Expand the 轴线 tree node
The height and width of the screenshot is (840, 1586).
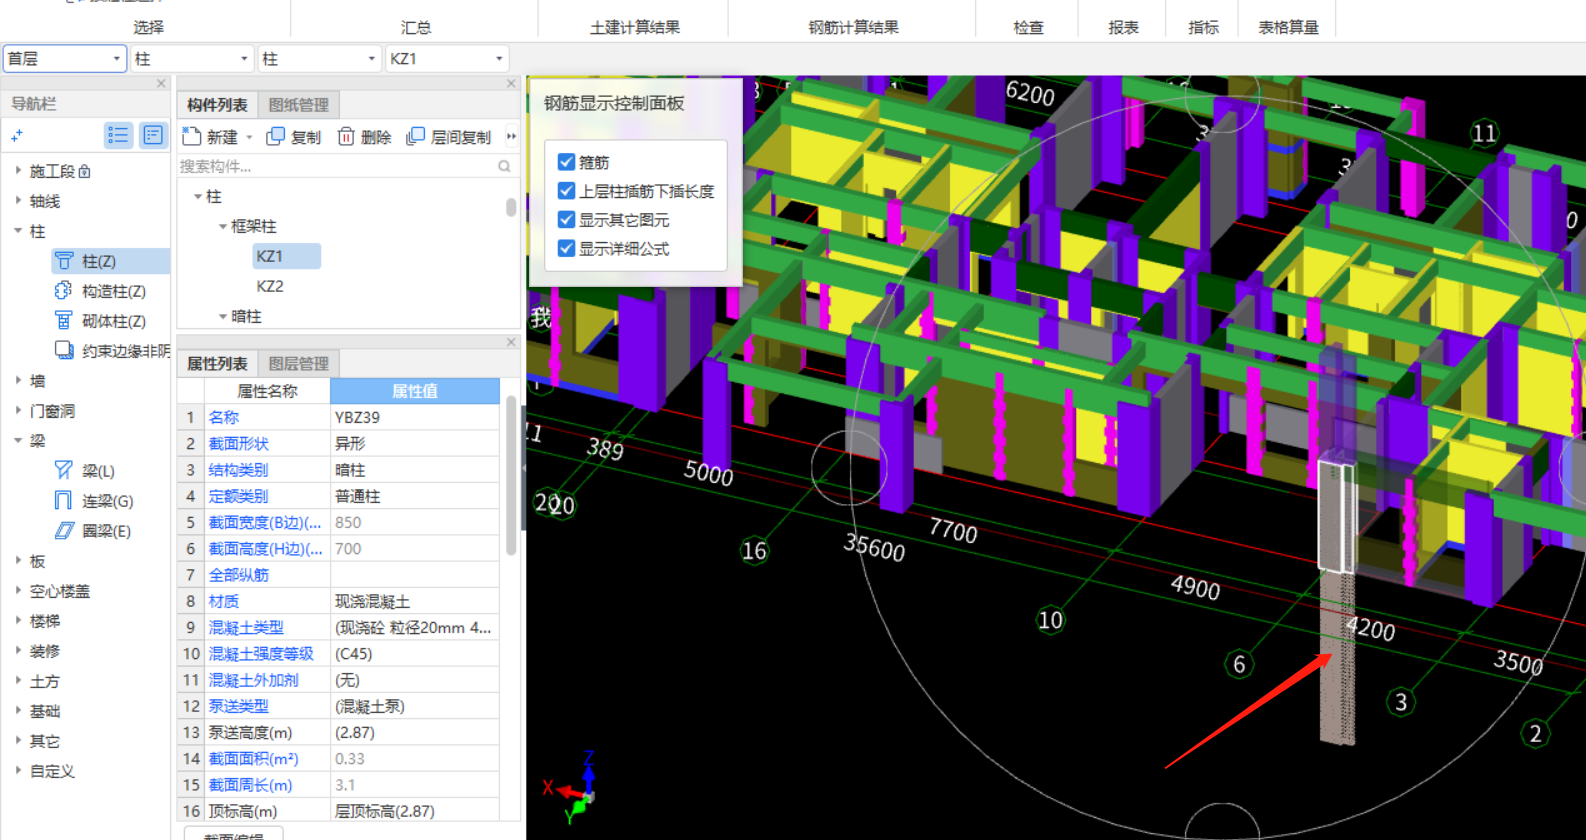click(18, 201)
